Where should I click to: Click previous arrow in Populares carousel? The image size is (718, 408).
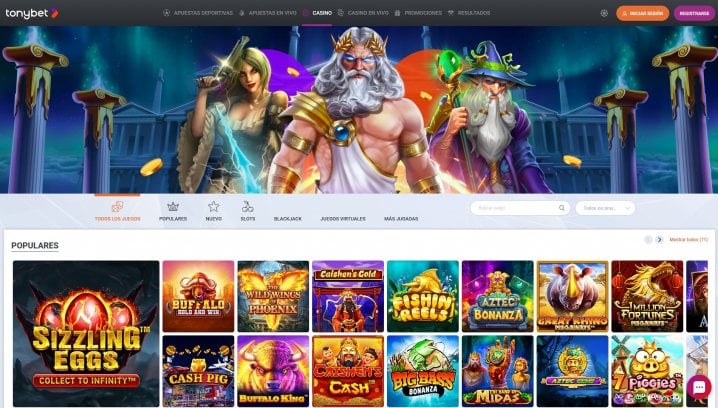[x=648, y=239]
